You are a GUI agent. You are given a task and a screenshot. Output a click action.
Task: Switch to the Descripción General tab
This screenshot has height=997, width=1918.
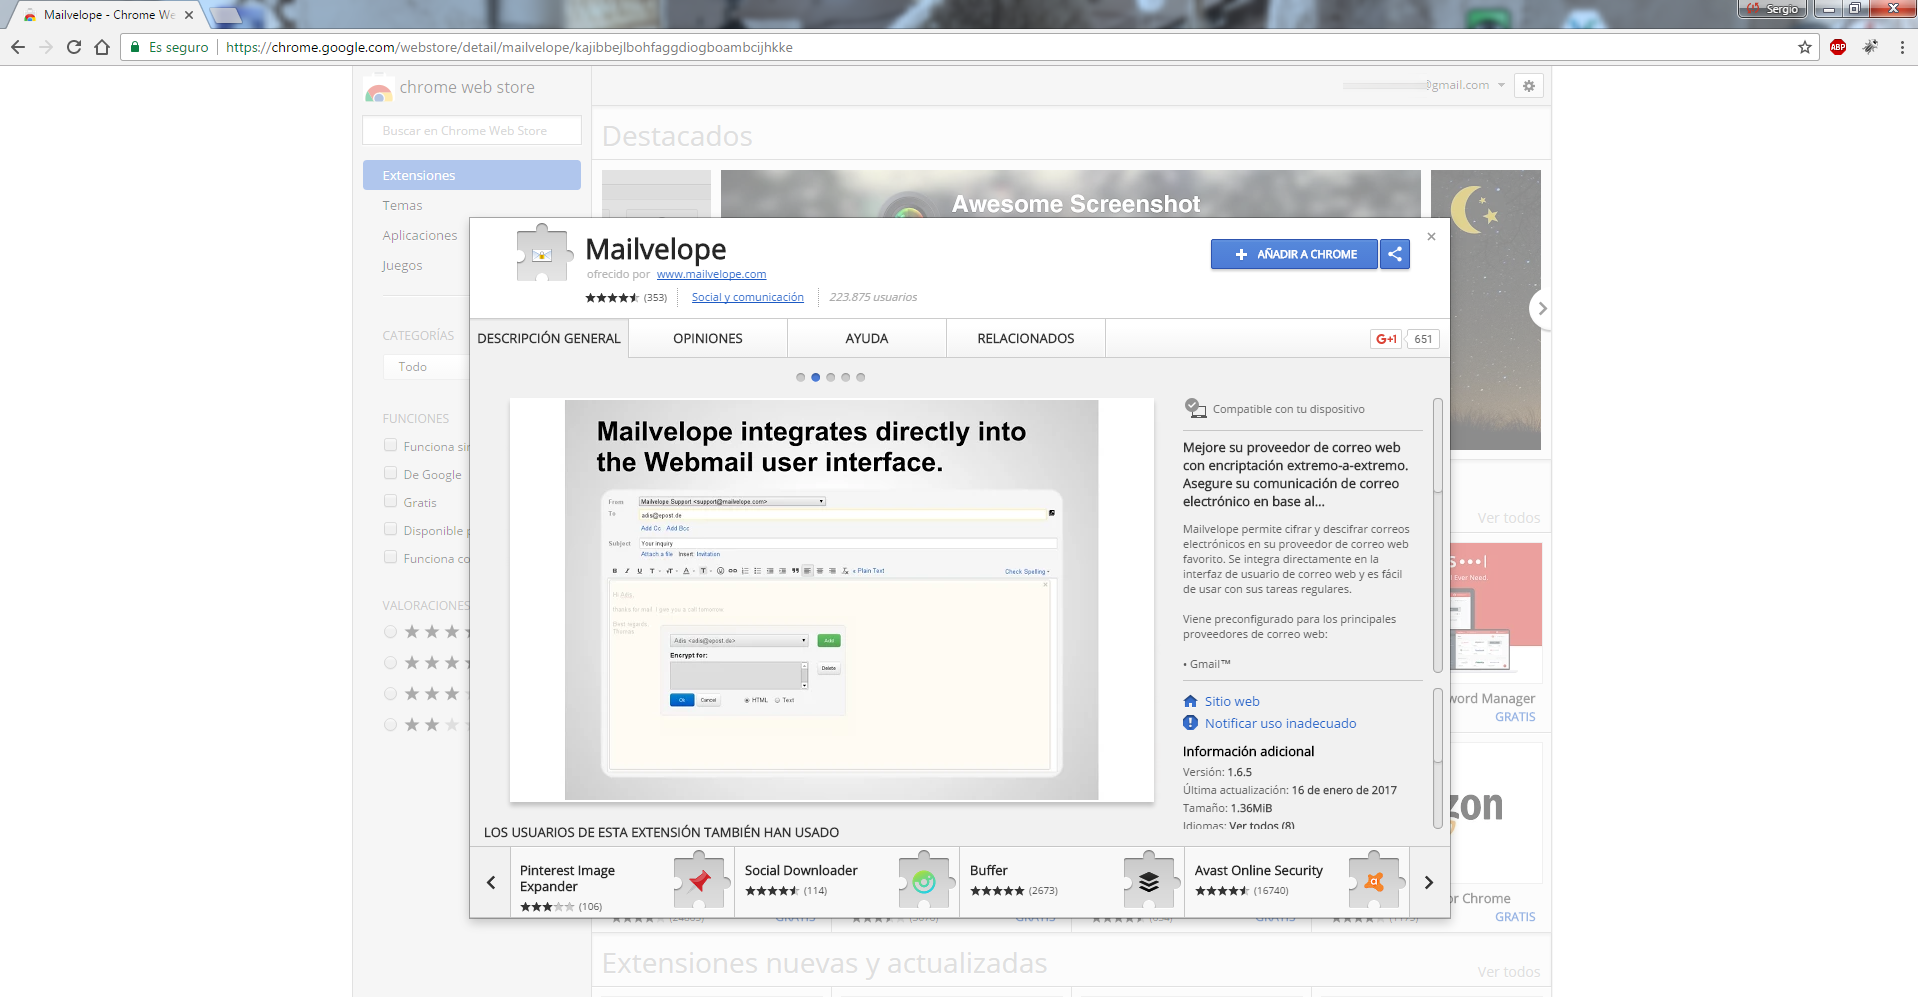coord(549,339)
